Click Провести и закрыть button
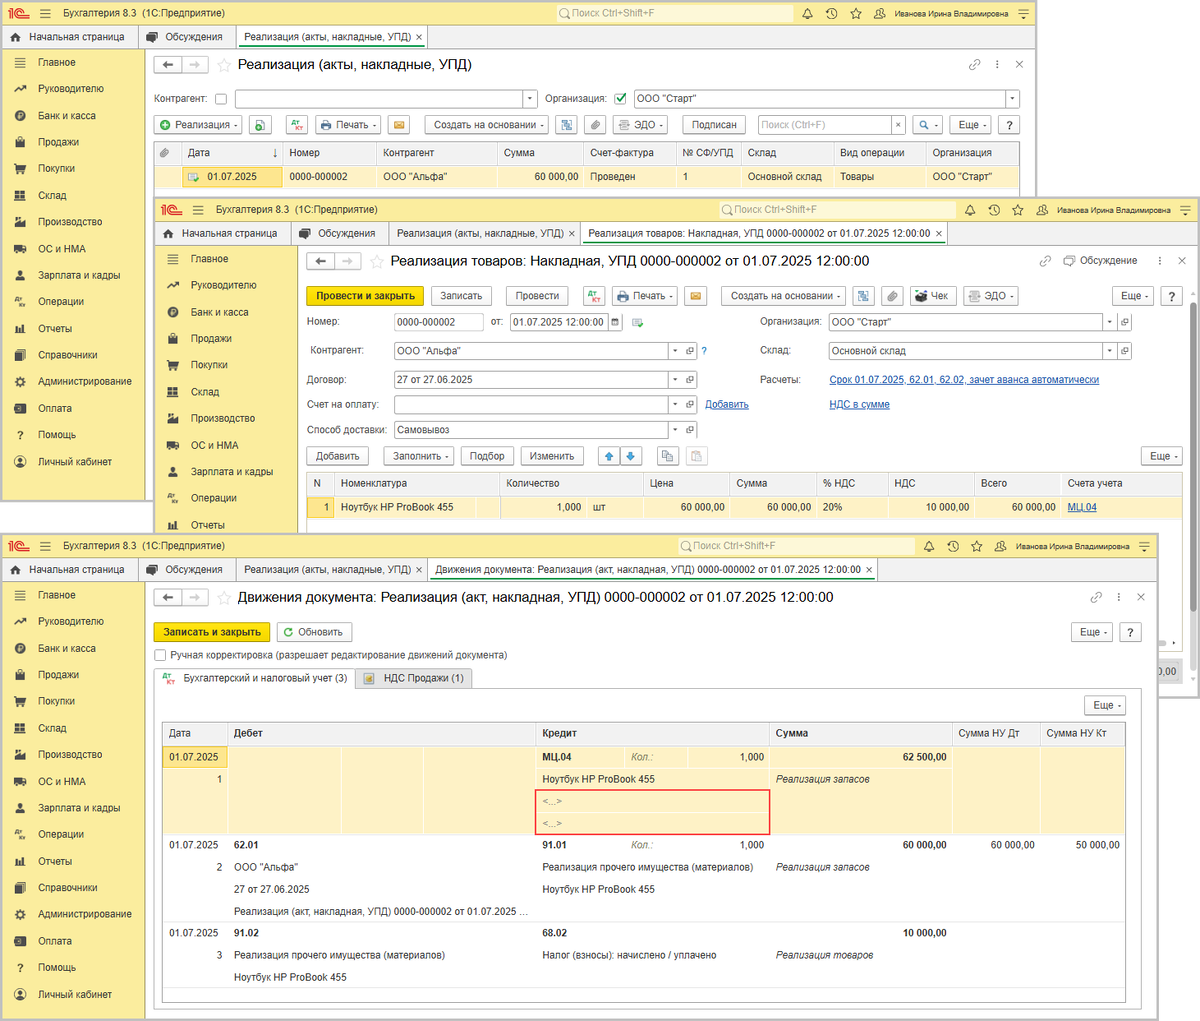This screenshot has height=1021, width=1200. 365,296
